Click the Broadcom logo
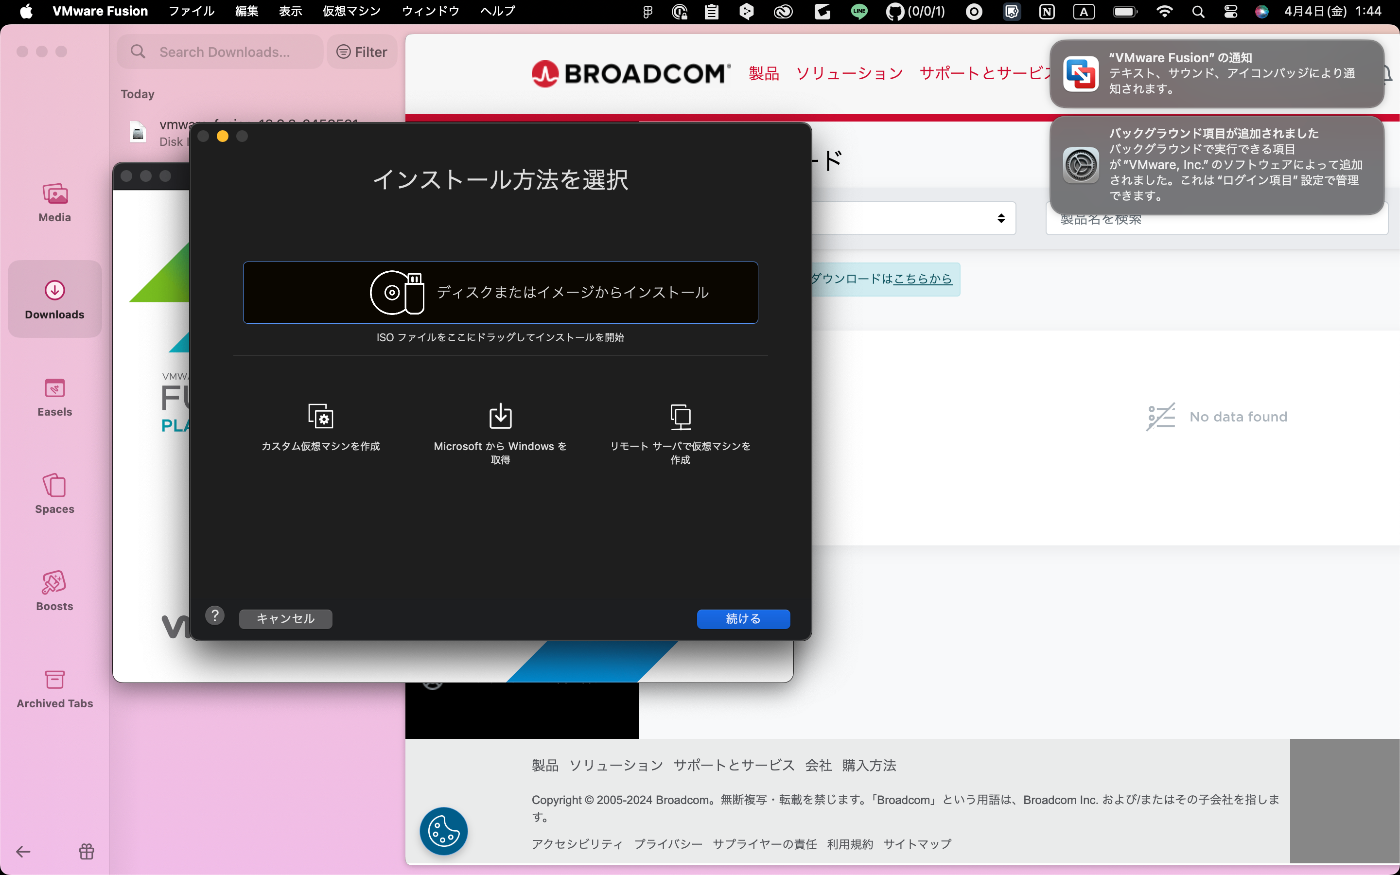1400x875 pixels. pyautogui.click(x=630, y=73)
